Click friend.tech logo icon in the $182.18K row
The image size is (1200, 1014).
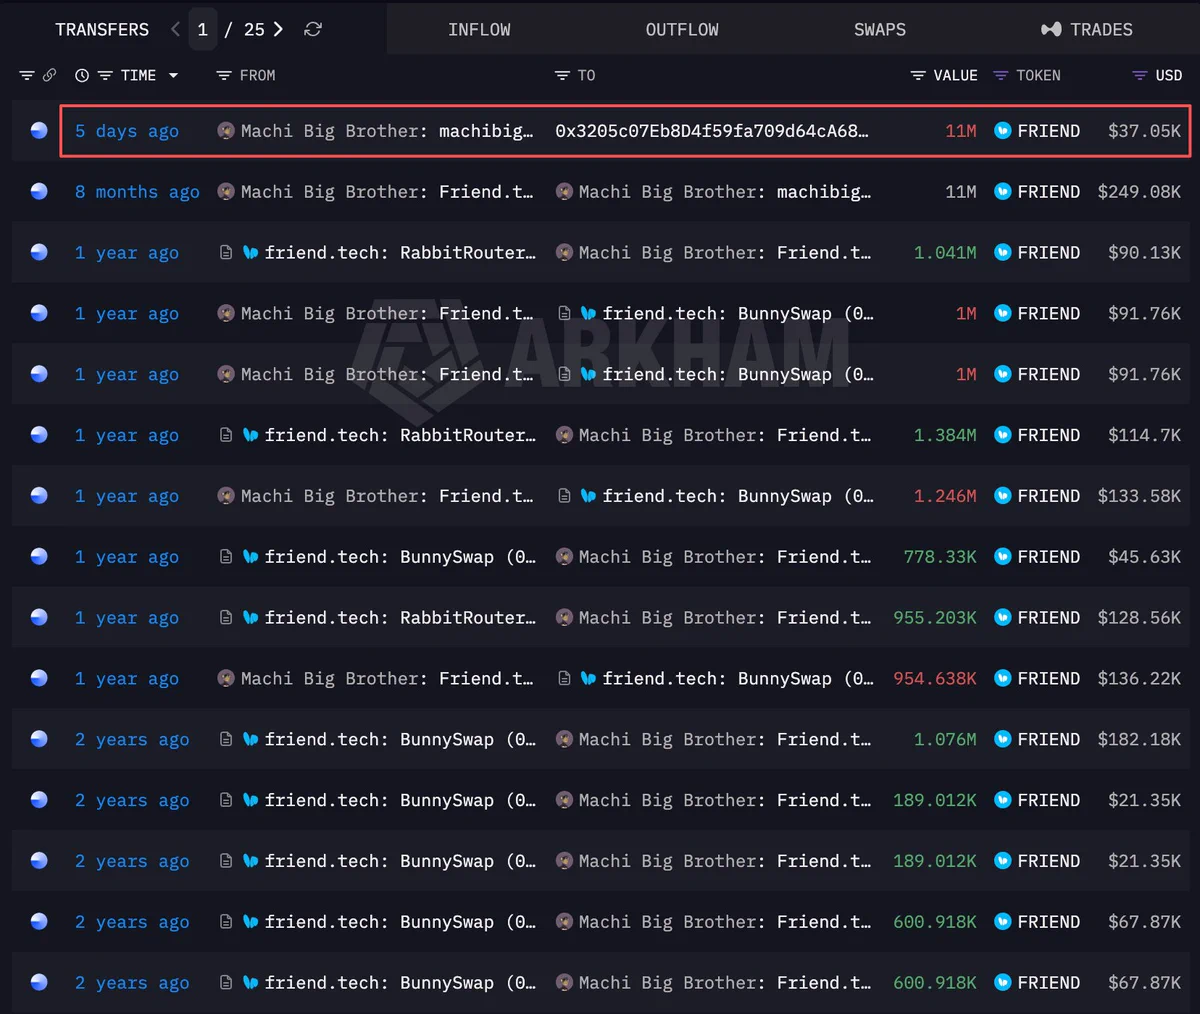250,740
